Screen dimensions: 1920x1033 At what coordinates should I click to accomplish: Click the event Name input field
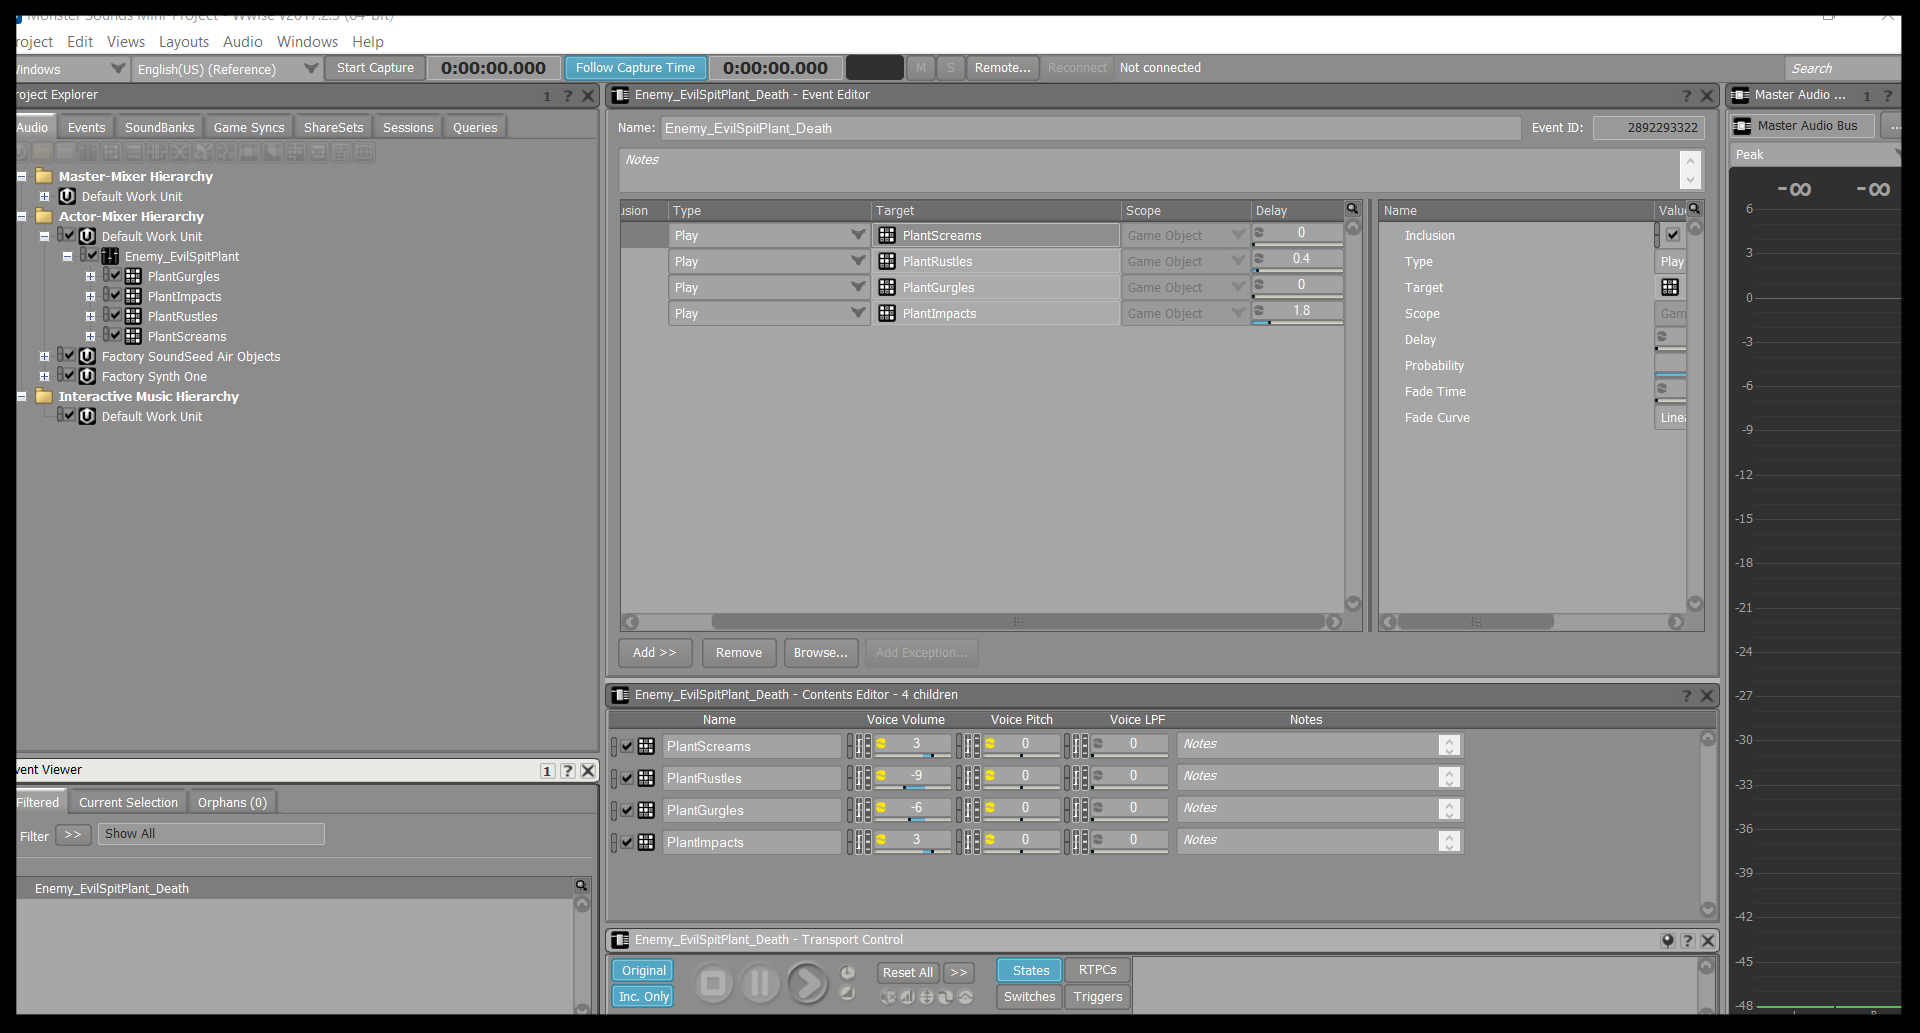tap(1090, 128)
